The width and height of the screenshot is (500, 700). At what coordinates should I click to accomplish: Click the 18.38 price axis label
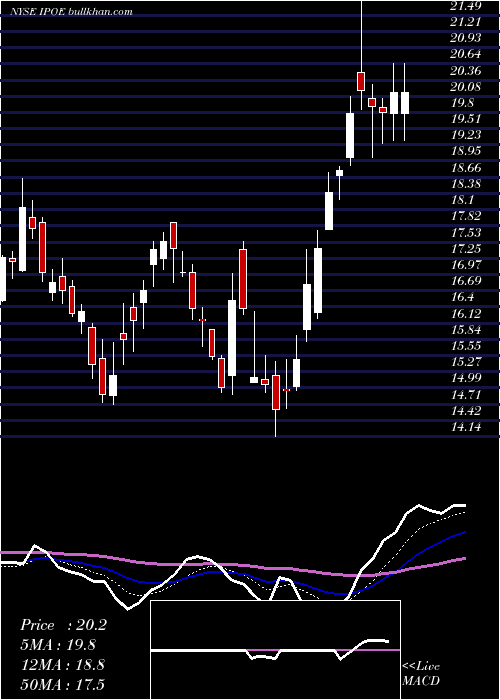tap(466, 183)
